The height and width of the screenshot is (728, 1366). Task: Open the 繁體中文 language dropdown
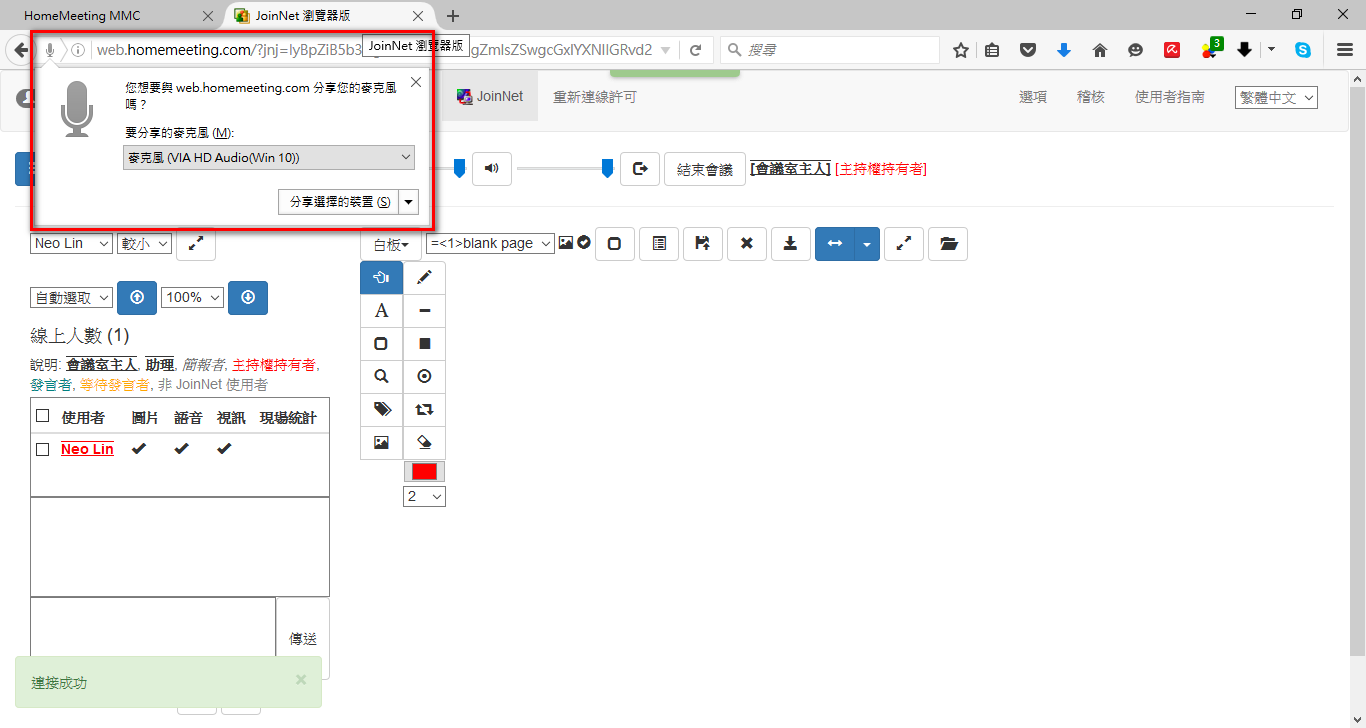click(1276, 97)
